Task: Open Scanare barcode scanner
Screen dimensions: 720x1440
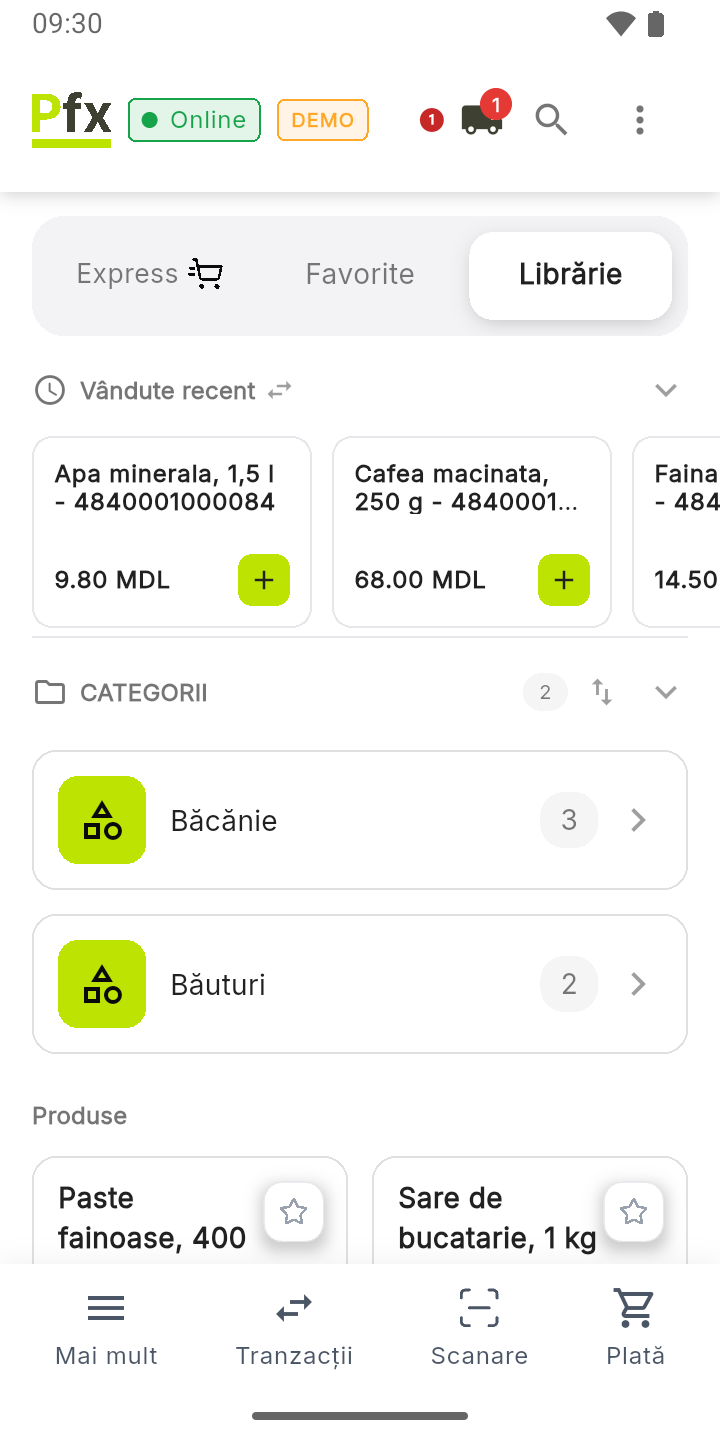Action: [479, 1327]
